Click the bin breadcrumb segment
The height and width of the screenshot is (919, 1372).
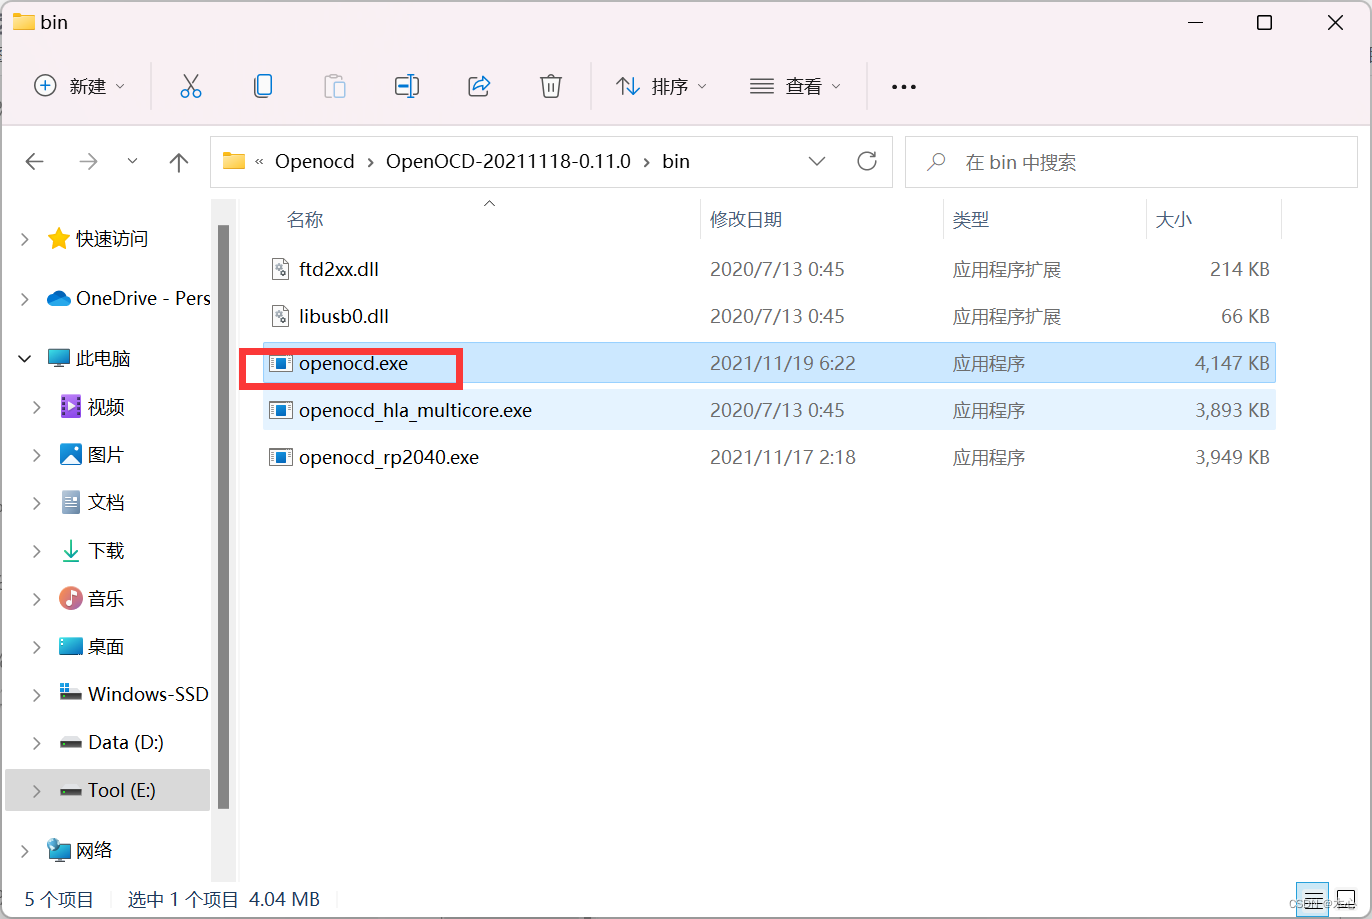pos(676,161)
